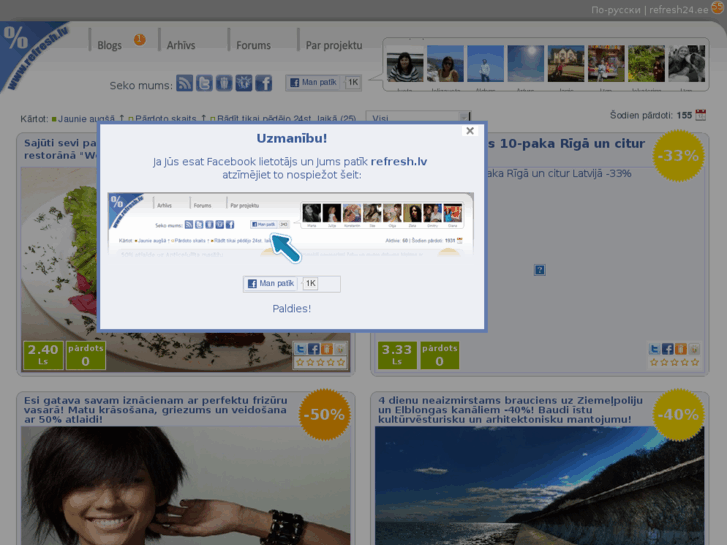
Task: Click avatar showing bright sun in blue sky
Action: click(526, 64)
